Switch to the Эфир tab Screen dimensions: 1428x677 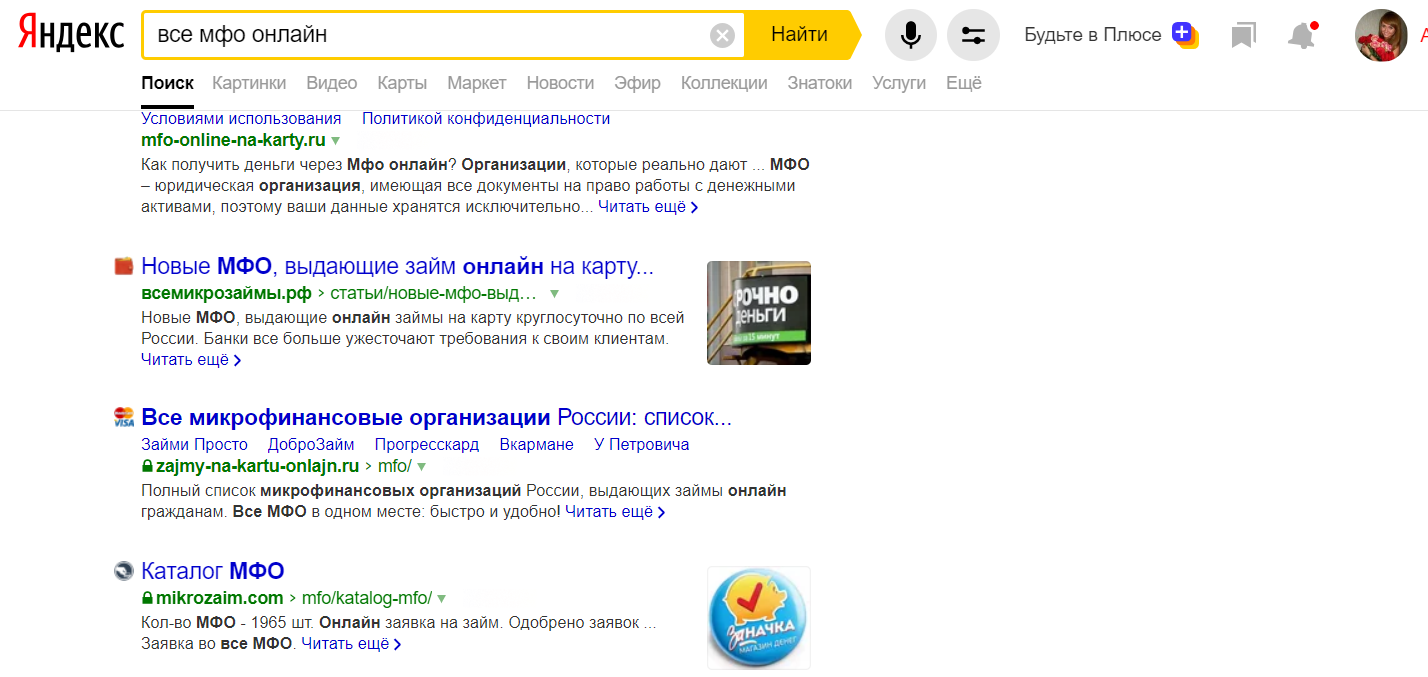(x=637, y=83)
